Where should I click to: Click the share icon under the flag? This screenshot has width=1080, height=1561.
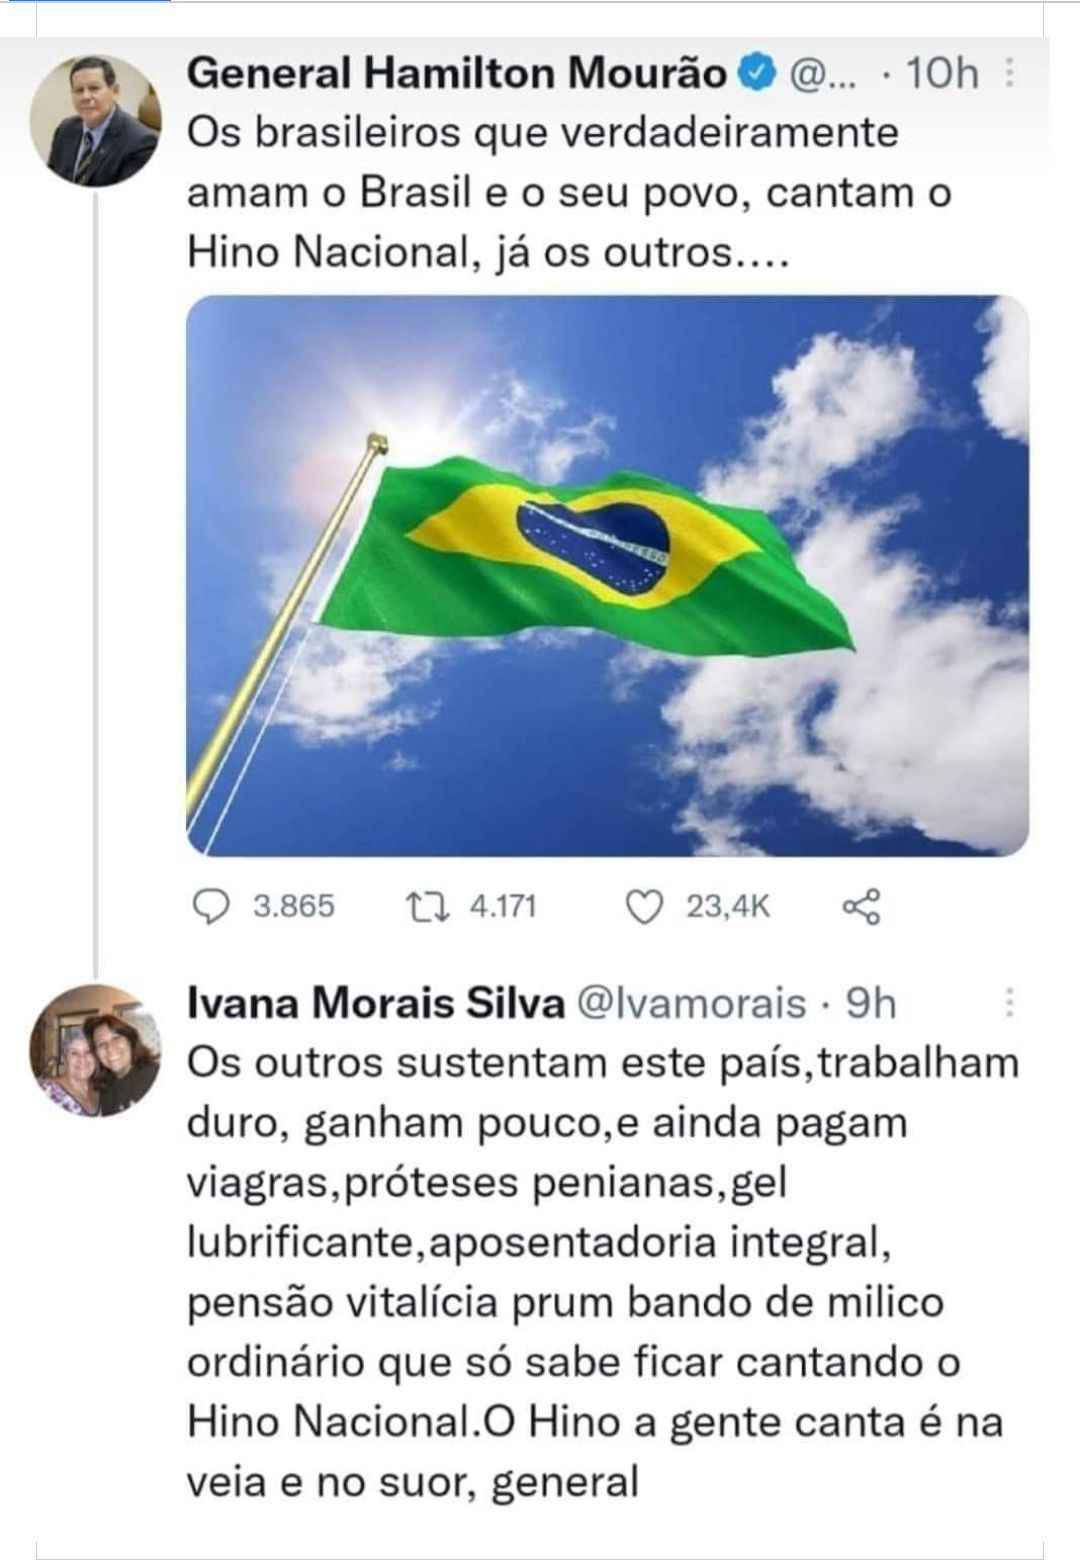point(862,906)
